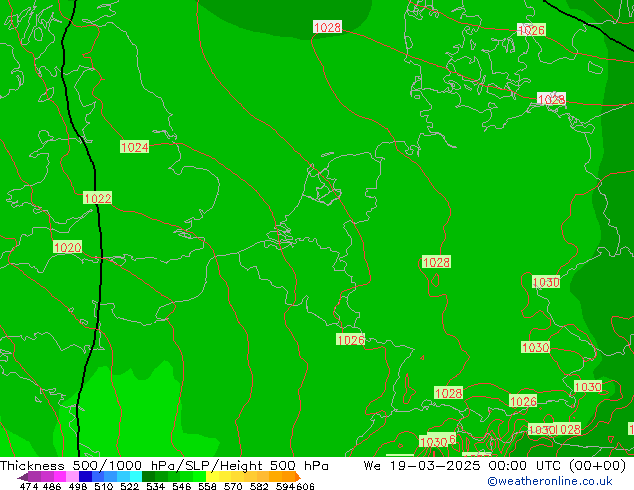Viewport: 634px width, 490px height.
Task: Click the 522 legend value
Action: coord(129,486)
